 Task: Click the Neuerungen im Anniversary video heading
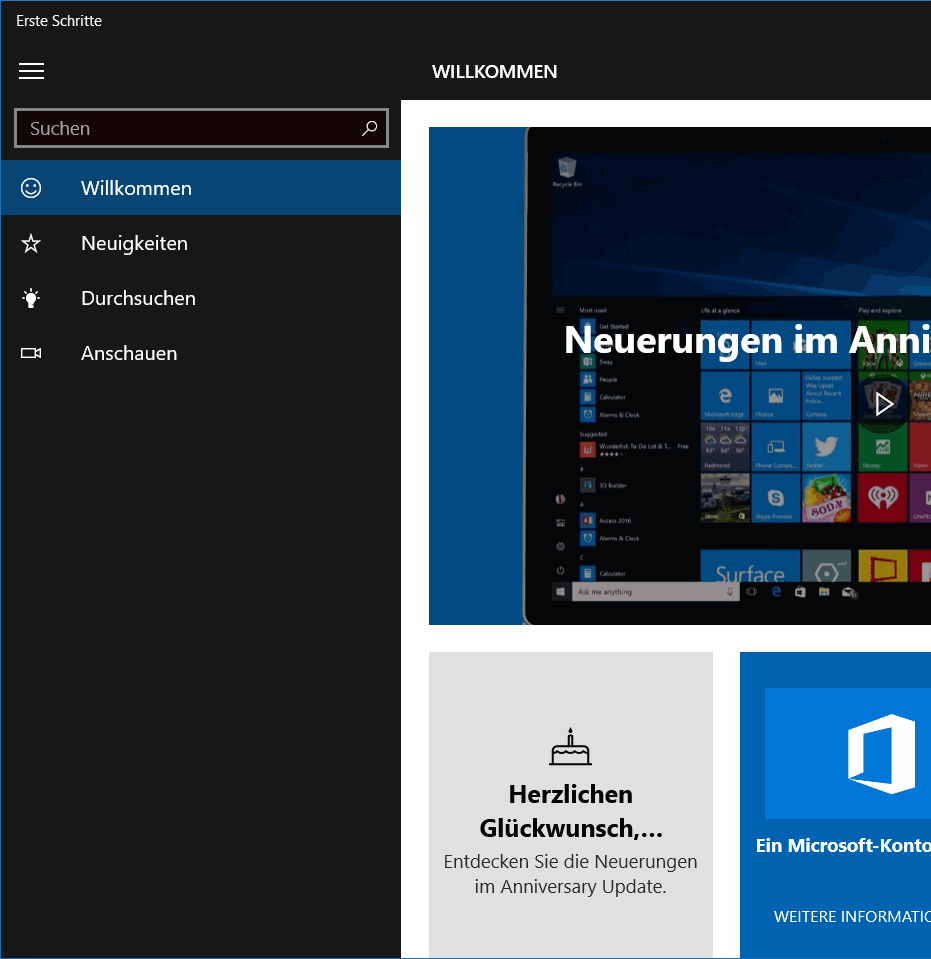point(746,340)
